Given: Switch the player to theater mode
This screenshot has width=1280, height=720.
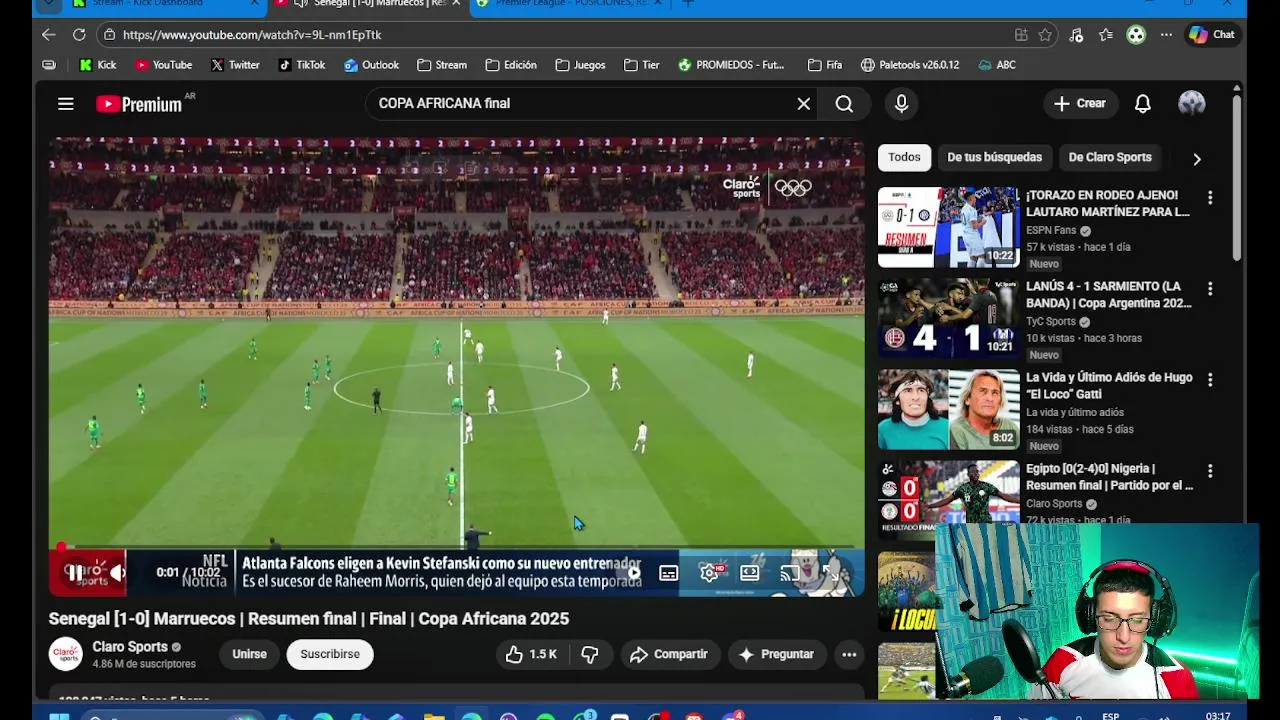Looking at the screenshot, I should click(750, 573).
